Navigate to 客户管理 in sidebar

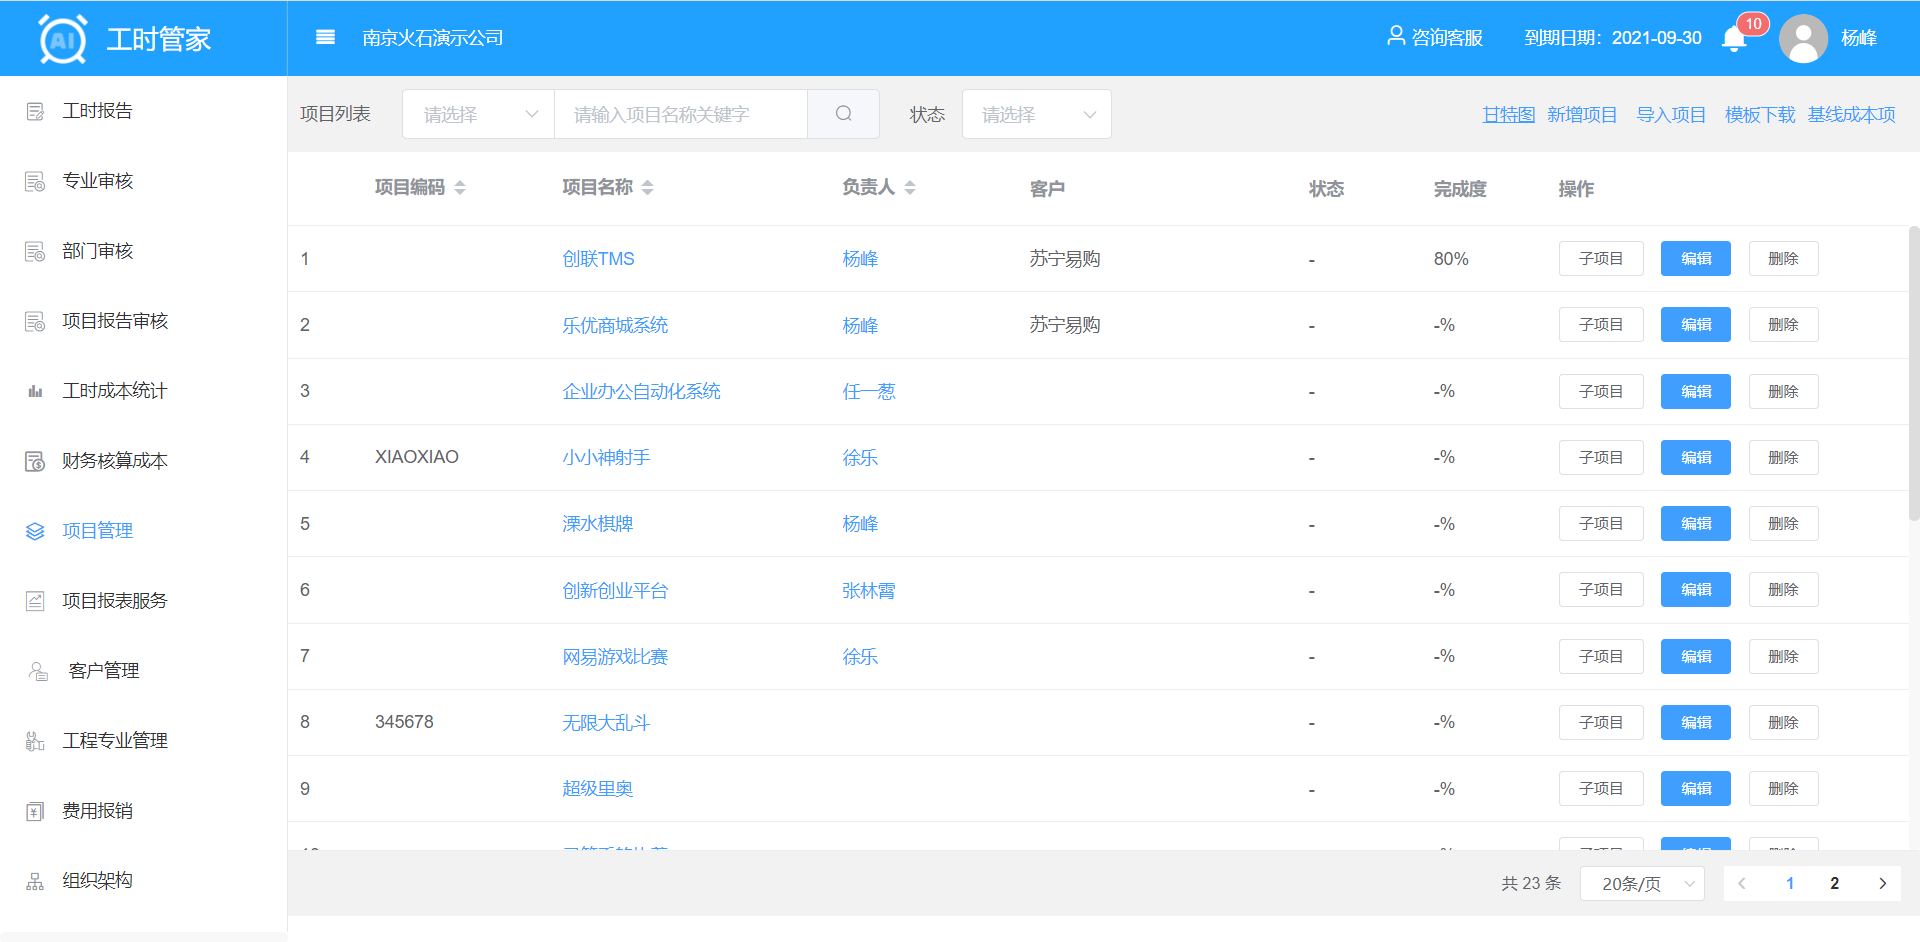pos(103,671)
